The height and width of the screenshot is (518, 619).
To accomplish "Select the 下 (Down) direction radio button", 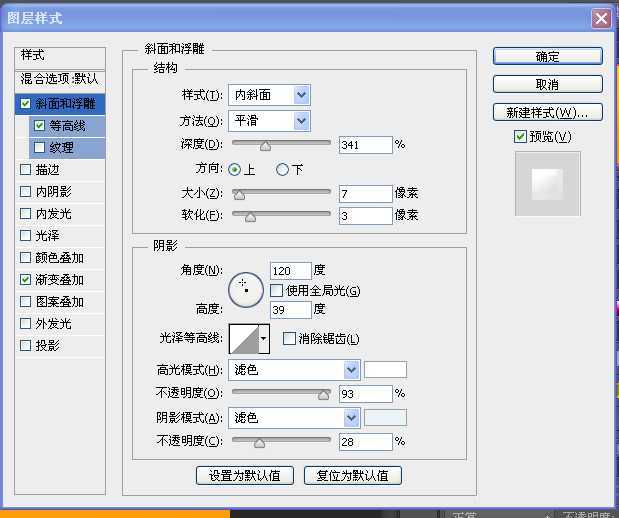I will click(x=282, y=170).
